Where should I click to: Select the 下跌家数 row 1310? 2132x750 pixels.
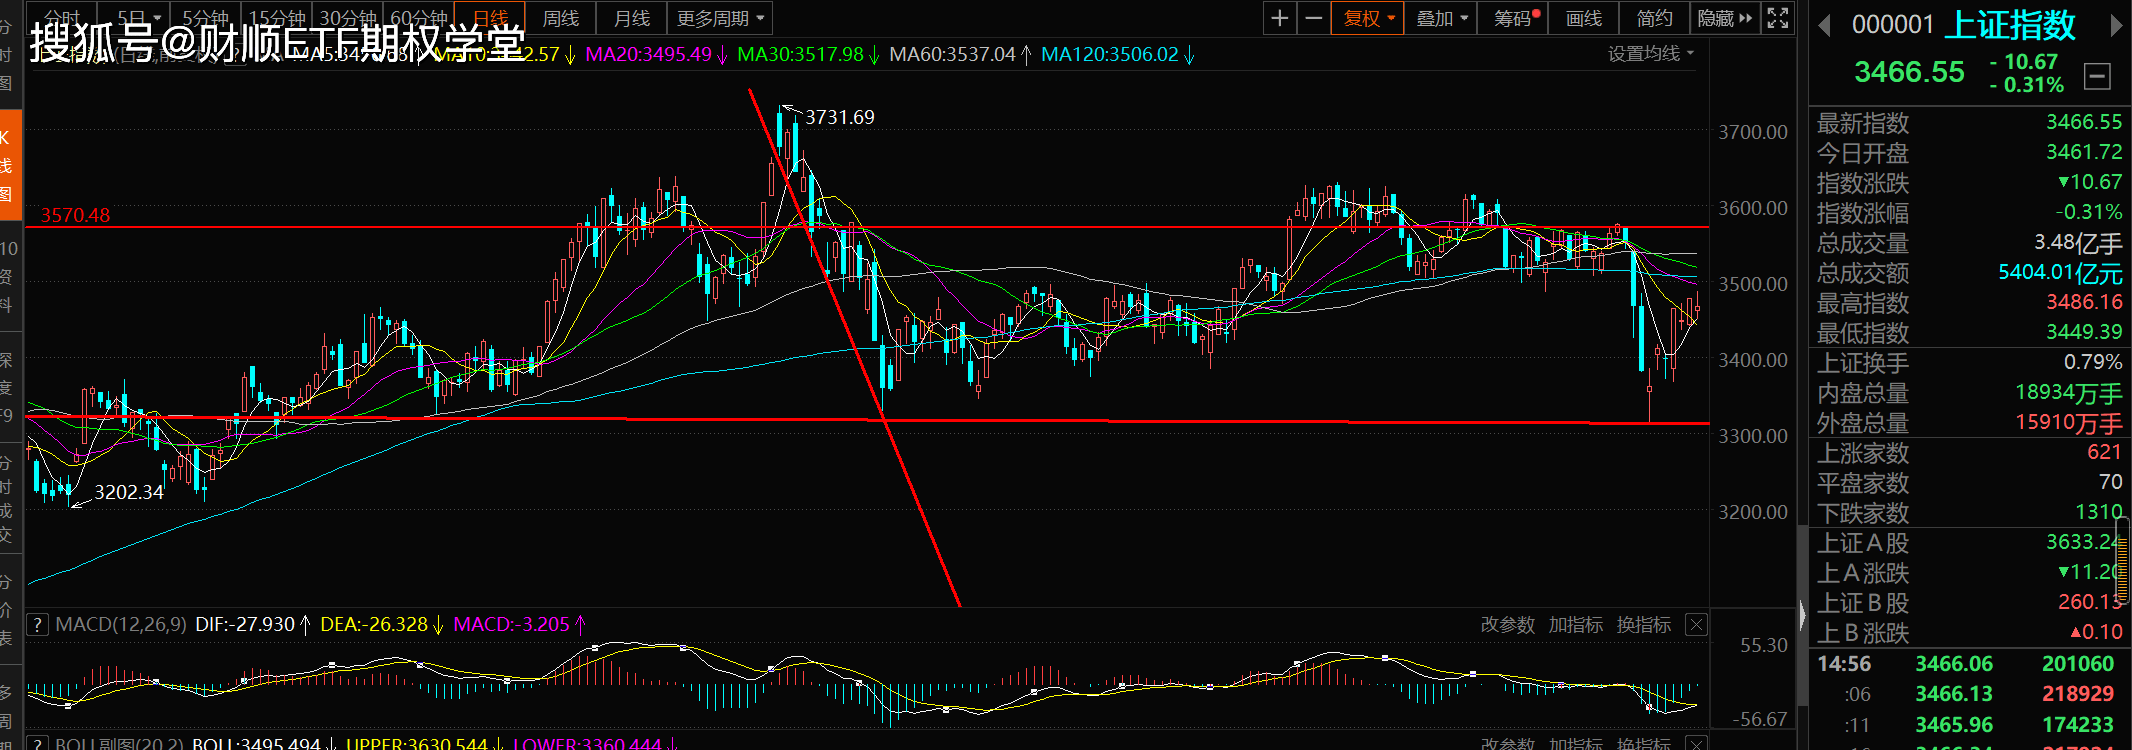click(x=1969, y=513)
